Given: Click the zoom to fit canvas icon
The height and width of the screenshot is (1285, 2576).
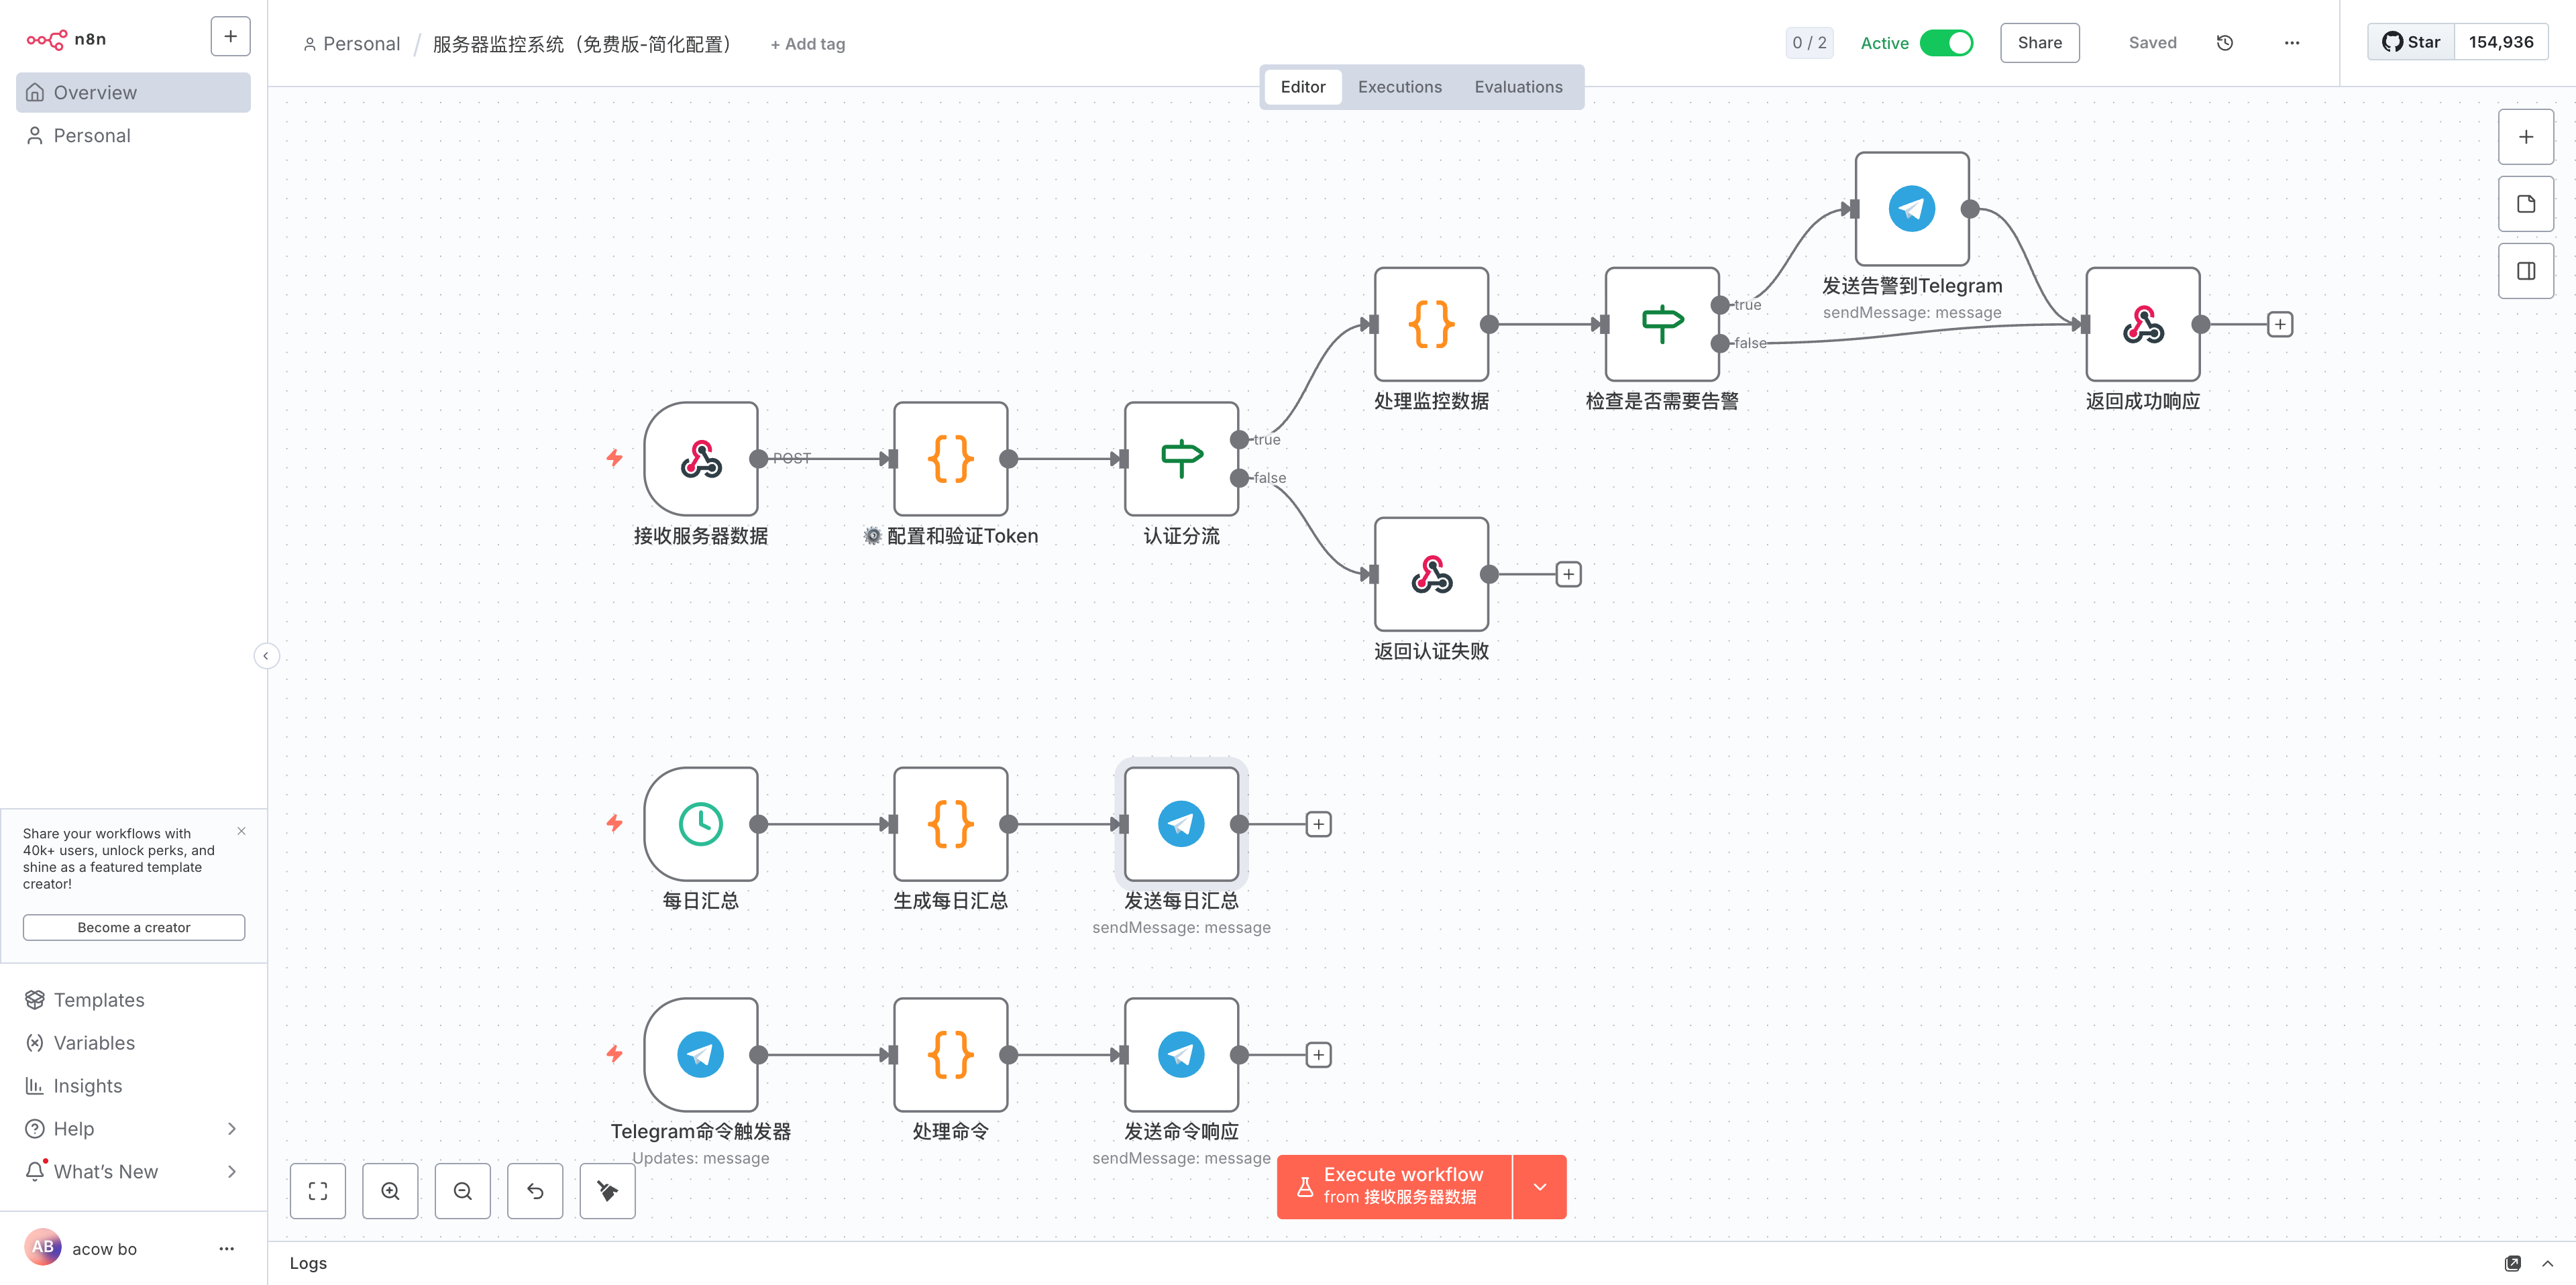Looking at the screenshot, I should click(317, 1190).
